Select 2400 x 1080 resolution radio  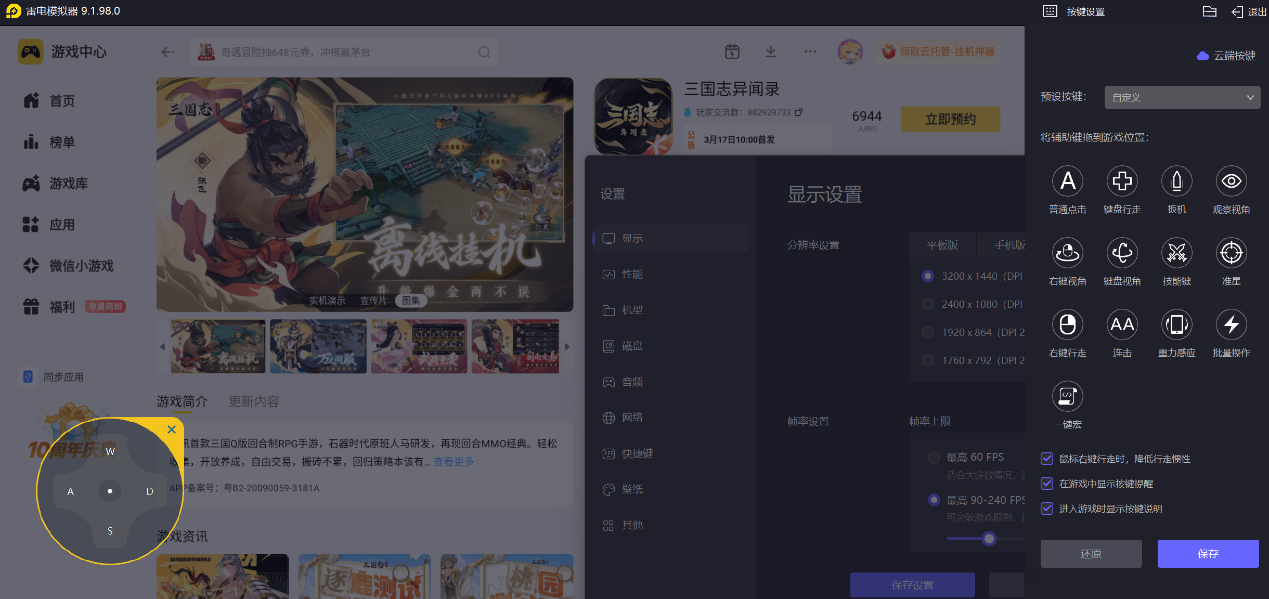tap(928, 304)
